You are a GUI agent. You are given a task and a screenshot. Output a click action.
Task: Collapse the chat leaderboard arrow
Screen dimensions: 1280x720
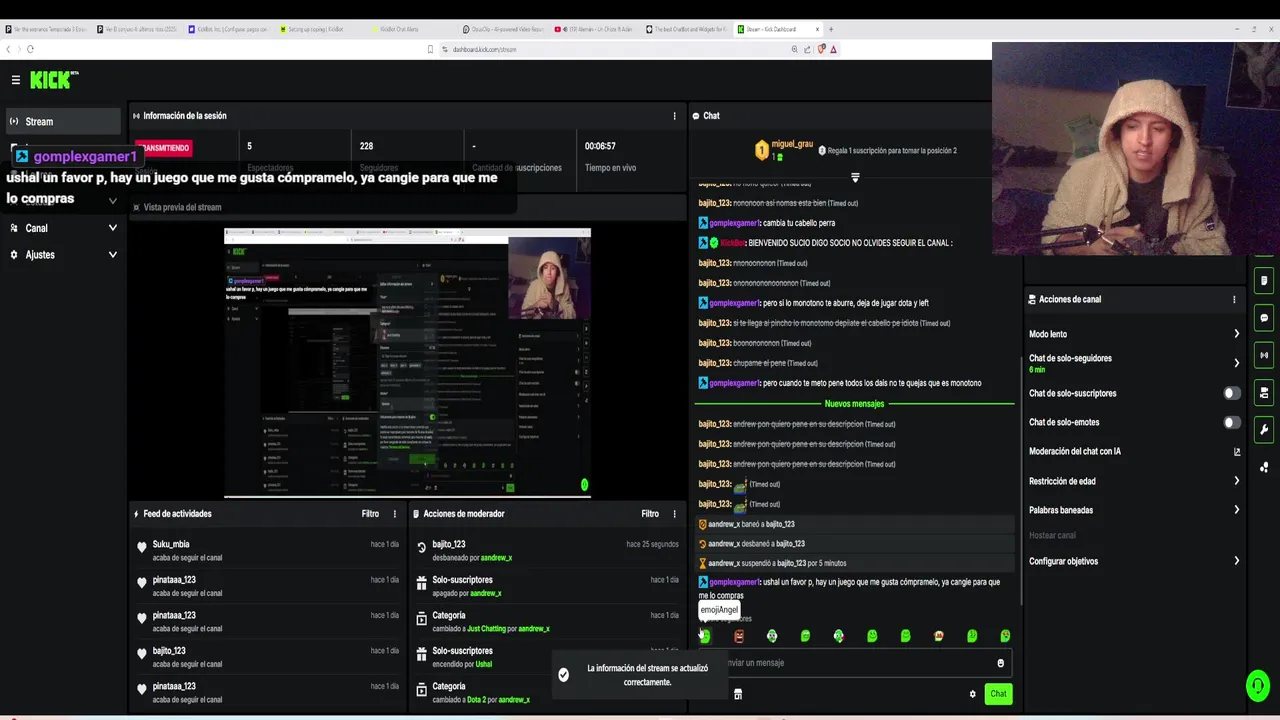(x=855, y=177)
